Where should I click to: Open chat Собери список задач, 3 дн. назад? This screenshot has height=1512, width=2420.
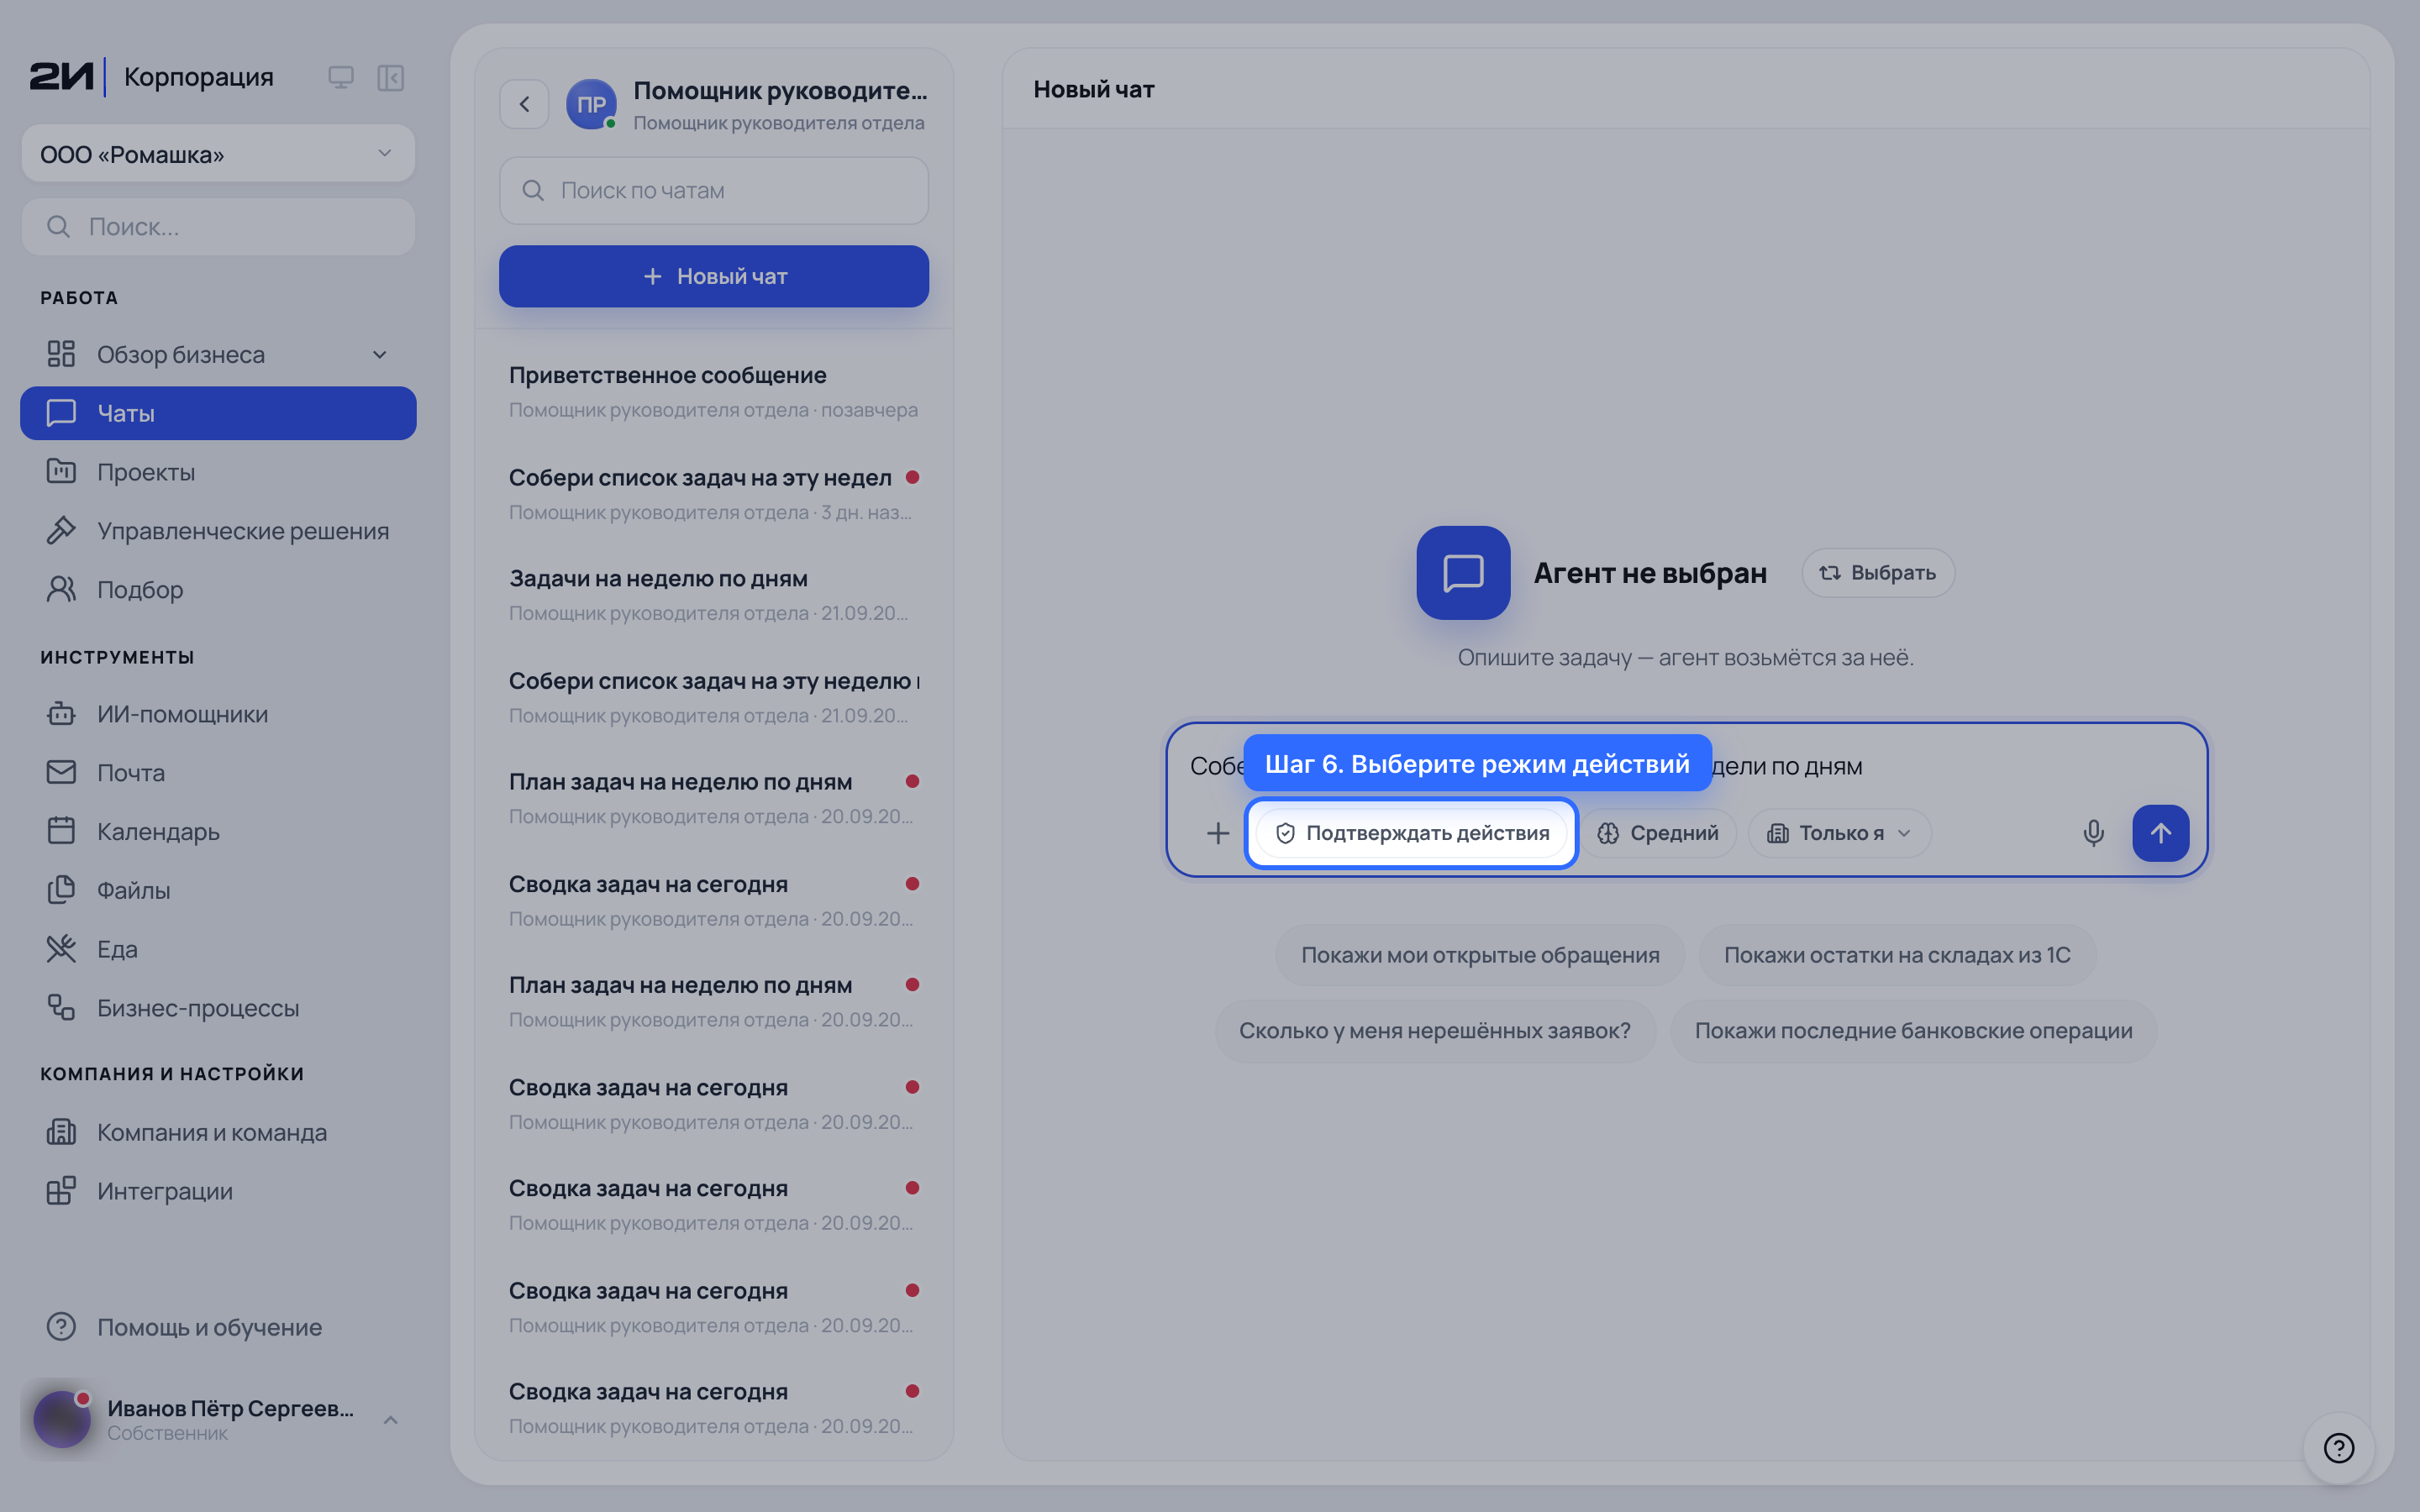pyautogui.click(x=714, y=494)
